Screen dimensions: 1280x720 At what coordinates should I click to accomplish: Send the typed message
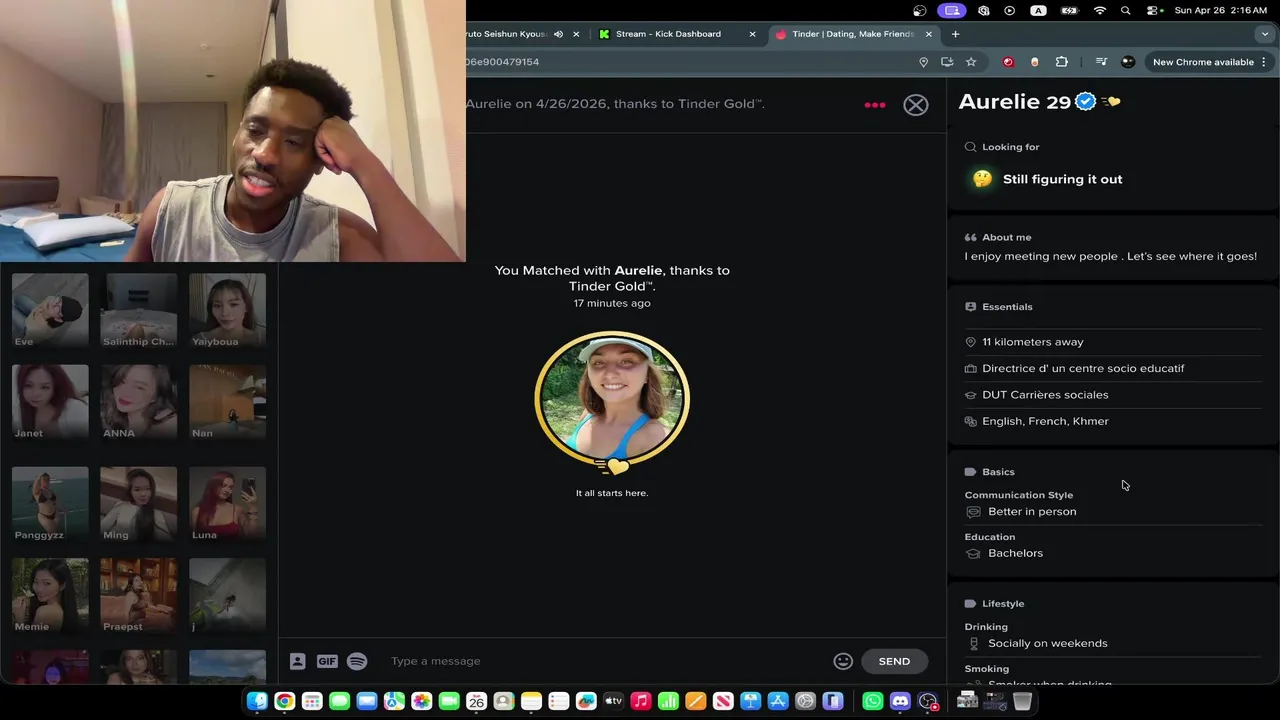[x=894, y=661]
